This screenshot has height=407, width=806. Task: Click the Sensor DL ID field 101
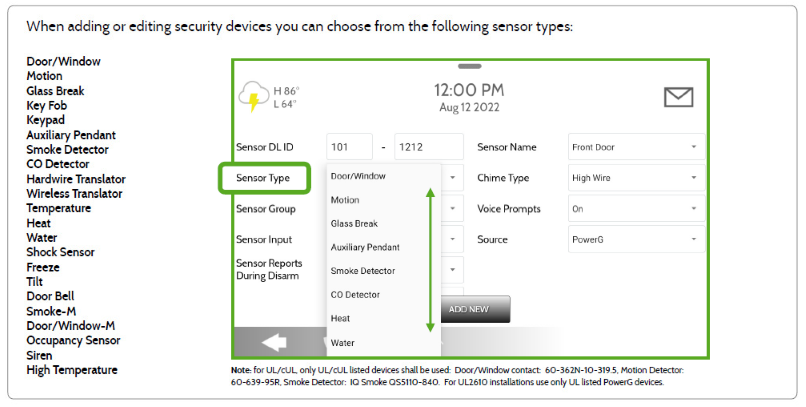tap(349, 147)
